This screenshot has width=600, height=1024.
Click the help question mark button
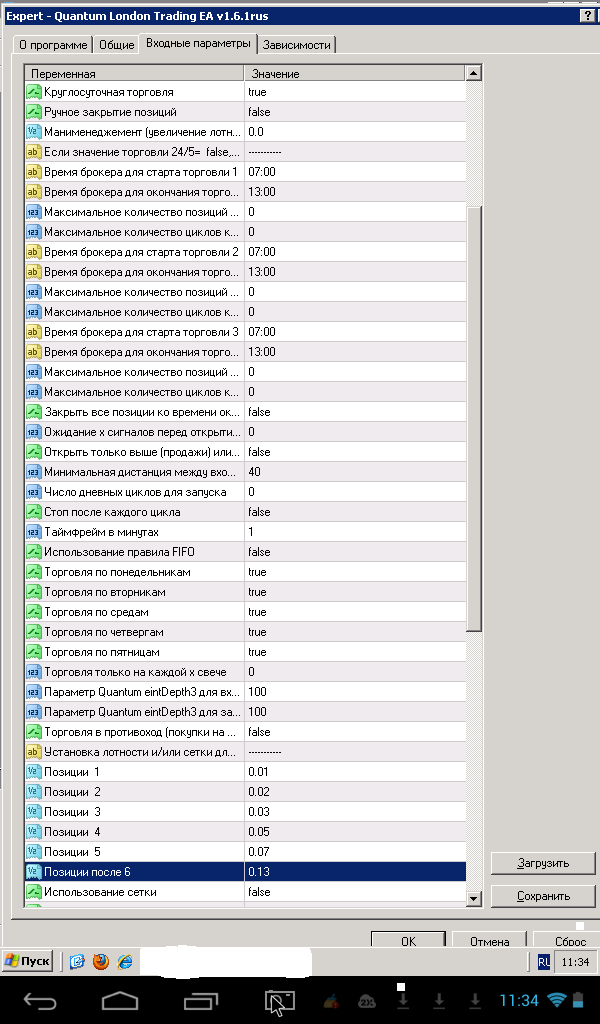pos(587,16)
